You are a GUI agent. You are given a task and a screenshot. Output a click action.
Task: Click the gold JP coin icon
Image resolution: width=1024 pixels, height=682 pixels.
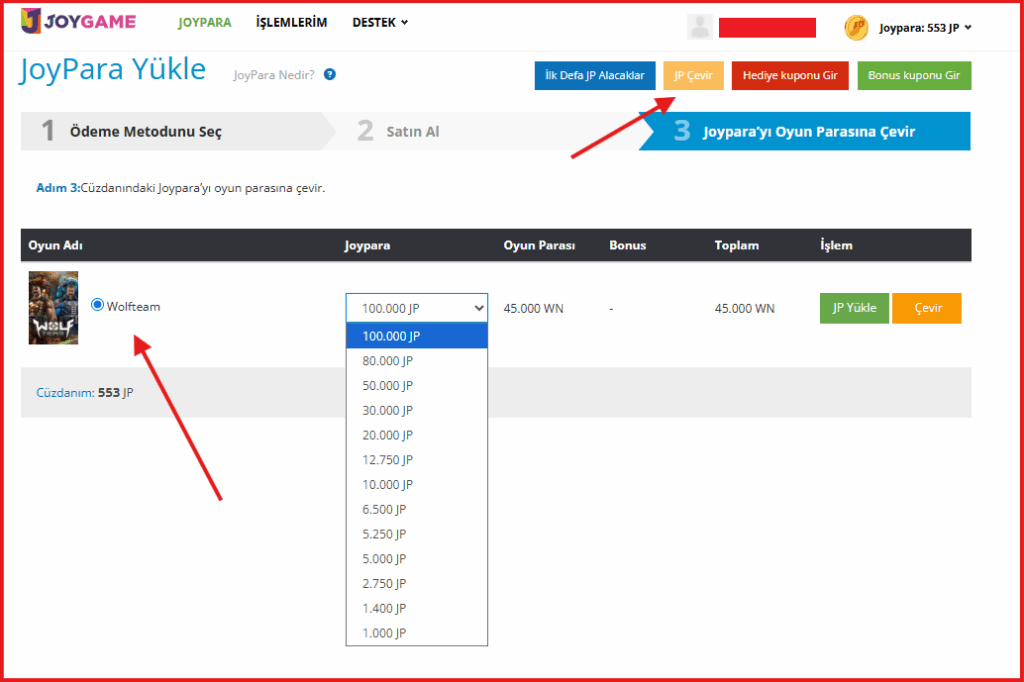click(x=856, y=27)
